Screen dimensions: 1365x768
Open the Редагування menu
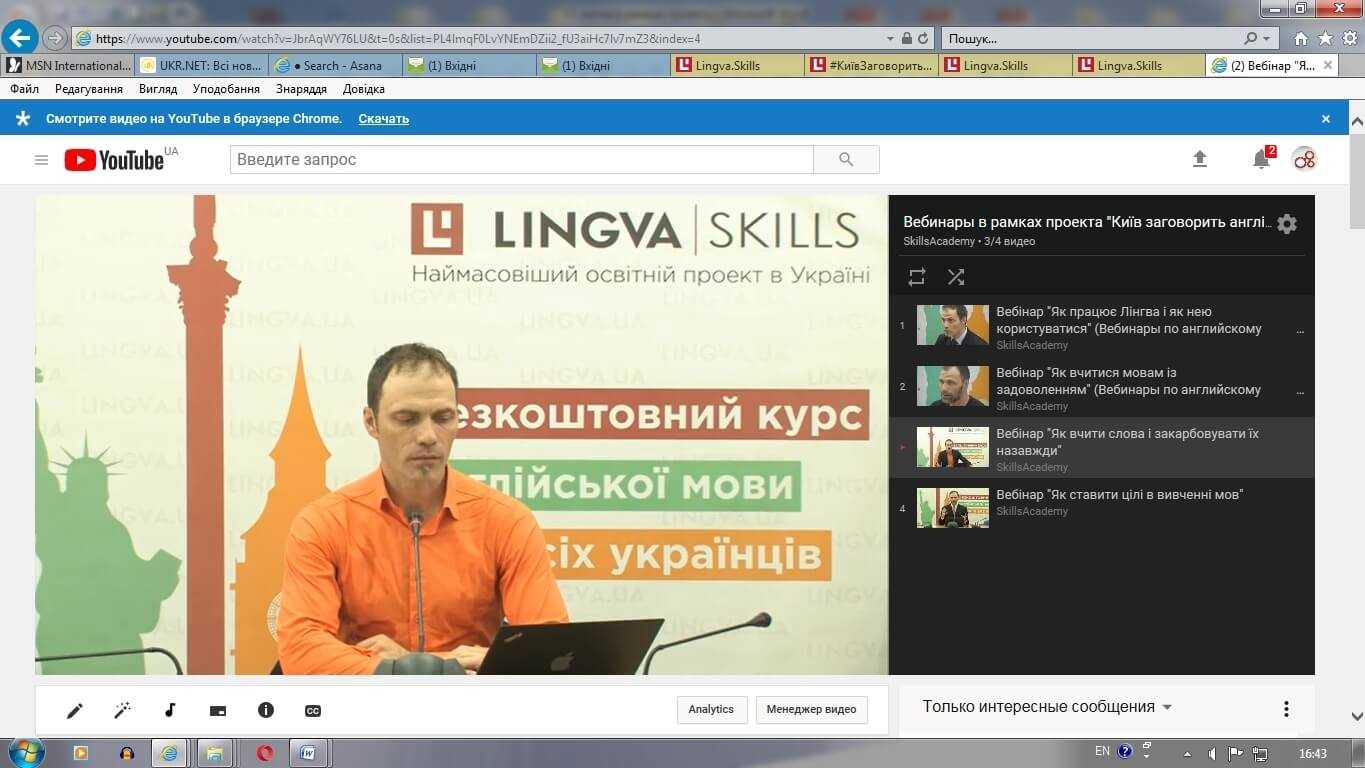click(89, 89)
